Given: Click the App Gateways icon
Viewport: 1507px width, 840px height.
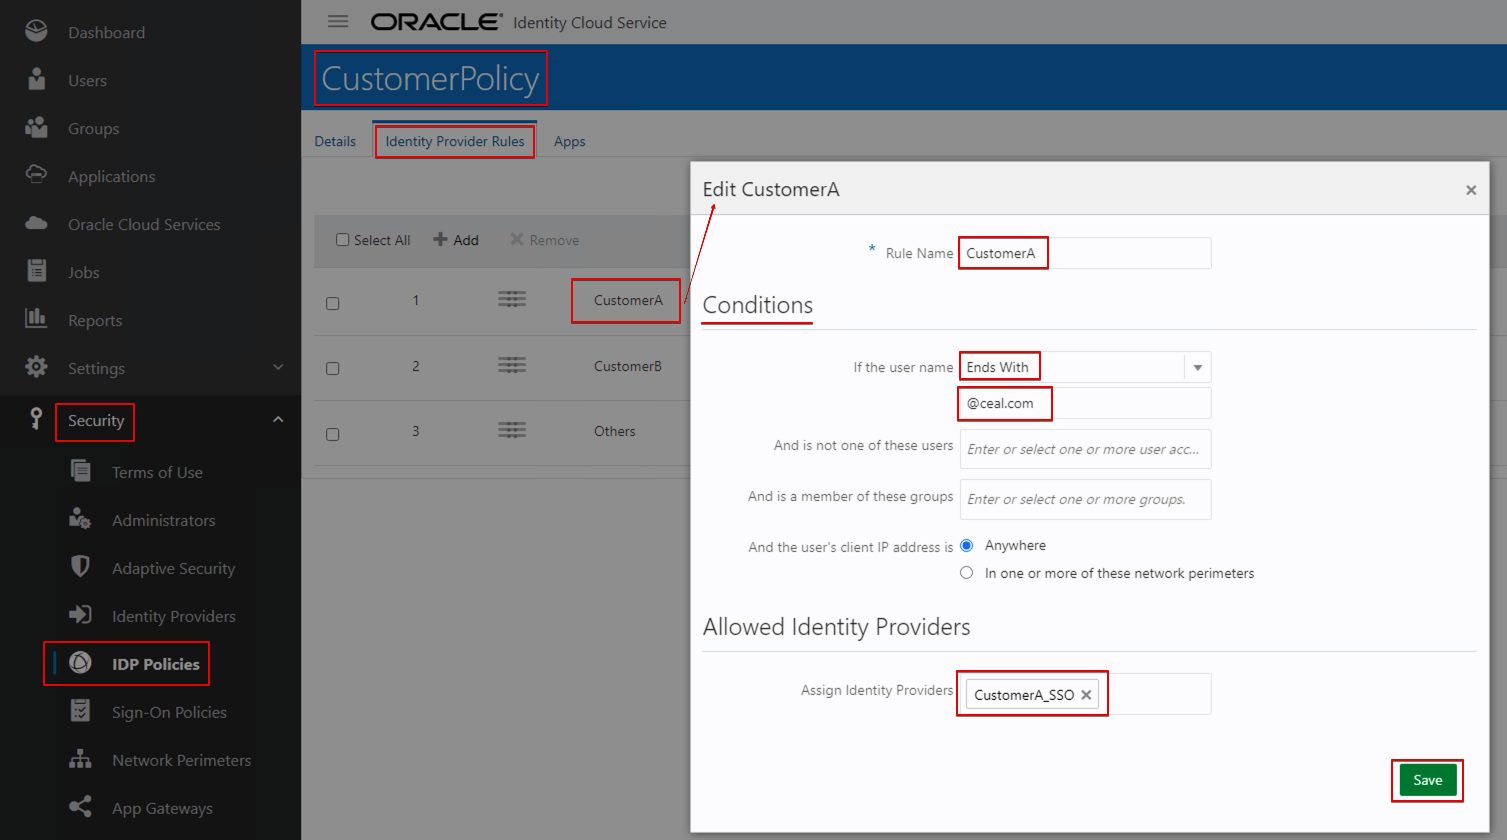Looking at the screenshot, I should coord(80,807).
